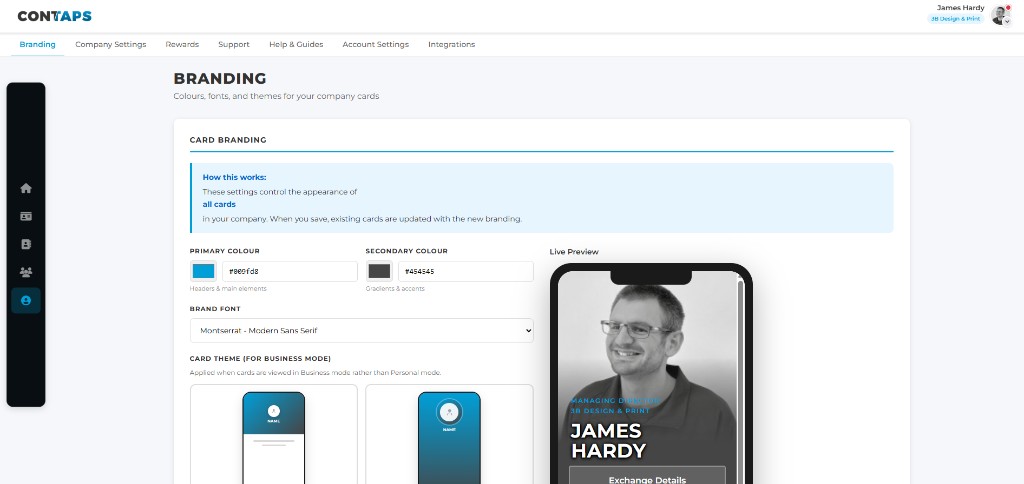This screenshot has height=484, width=1024.
Task: Click James Hardy's profile avatar
Action: (1000, 15)
